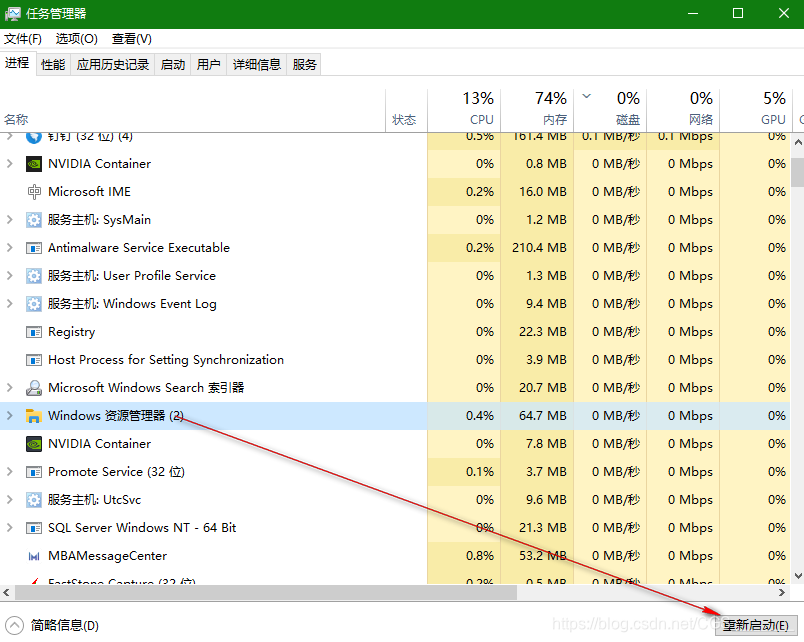804x642 pixels.
Task: Switch to the 性能 tab
Action: (x=53, y=65)
